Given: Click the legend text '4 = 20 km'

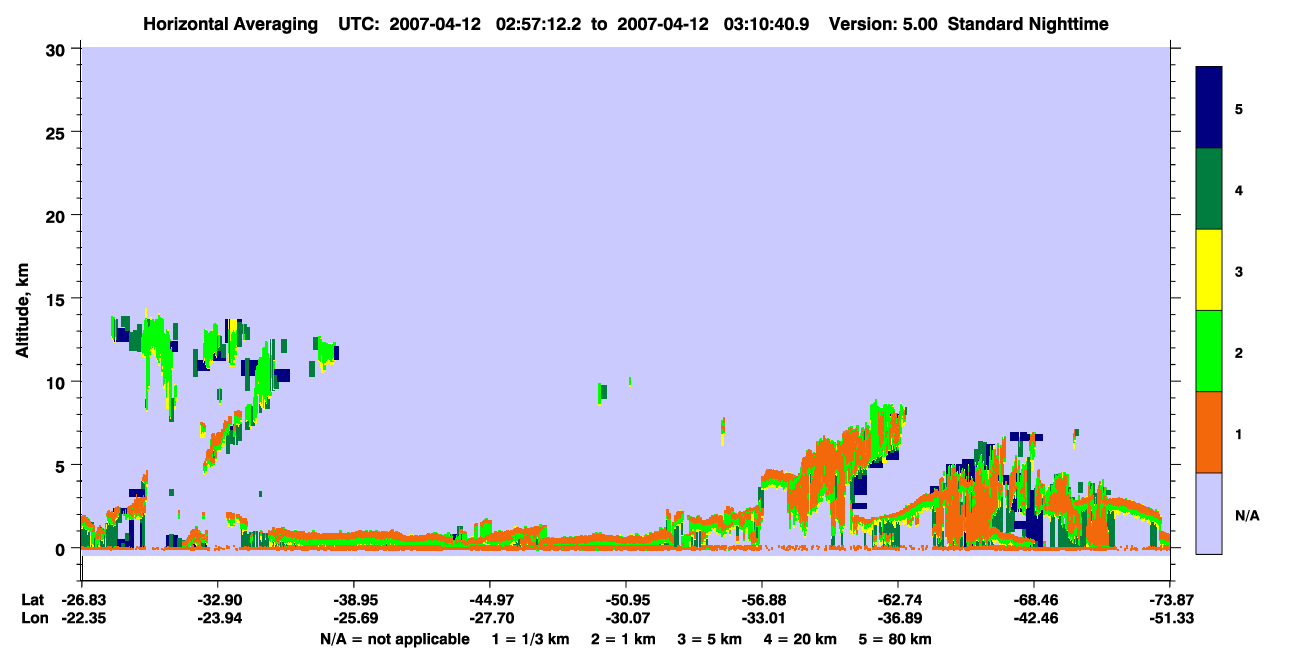Looking at the screenshot, I should 801,639.
